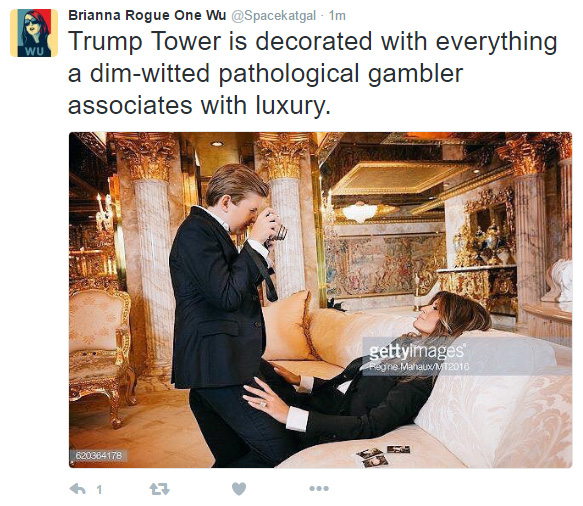Open the tweet permalink via 1m timestamp
583x506 pixels.
(x=337, y=16)
